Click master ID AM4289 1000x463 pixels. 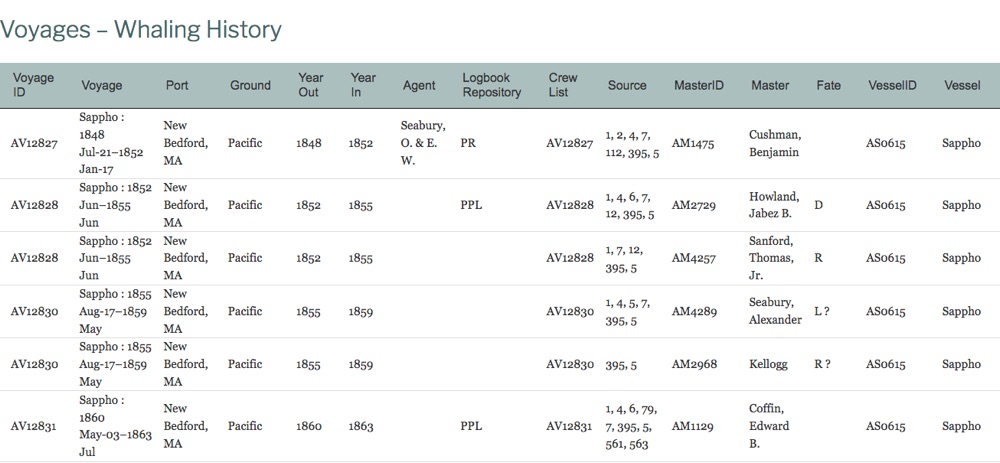[x=692, y=311]
